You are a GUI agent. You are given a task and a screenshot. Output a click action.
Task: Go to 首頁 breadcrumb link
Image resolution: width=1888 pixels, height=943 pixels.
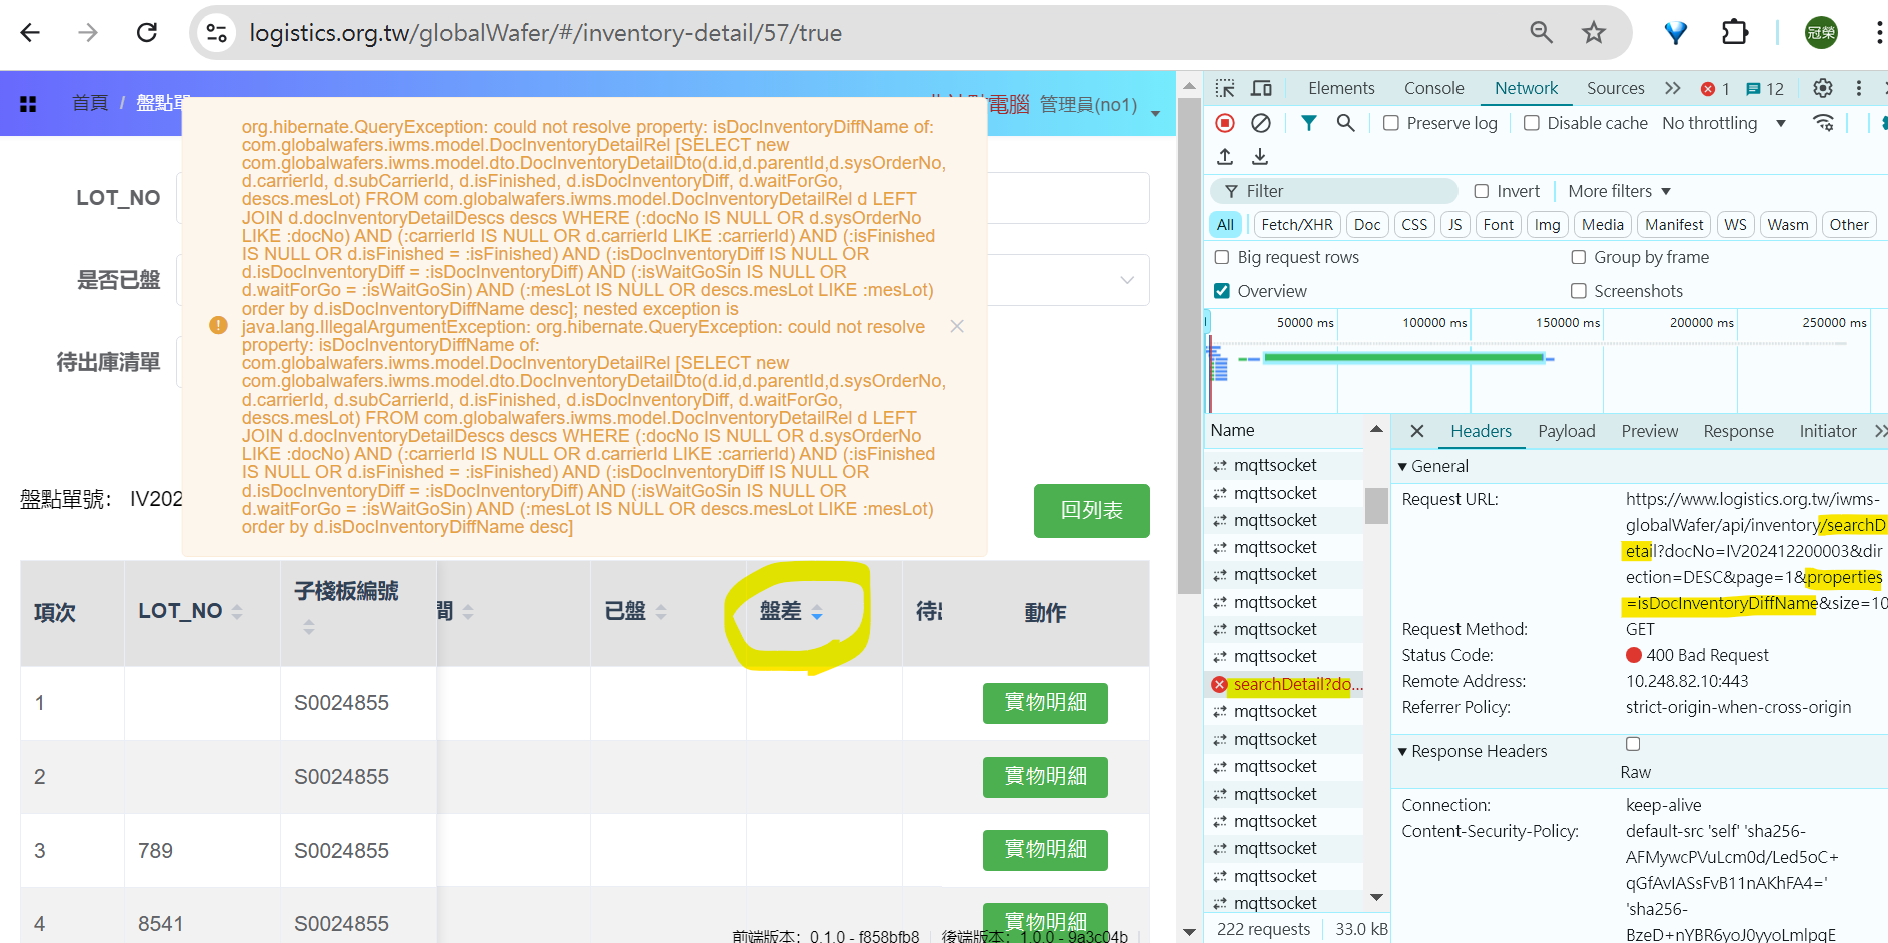[90, 103]
